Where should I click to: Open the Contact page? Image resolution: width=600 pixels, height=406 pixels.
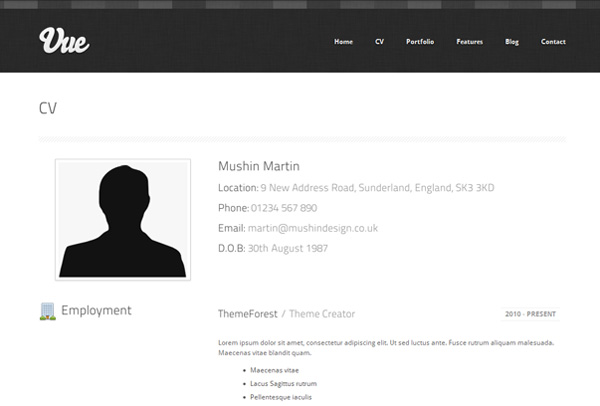pos(553,42)
